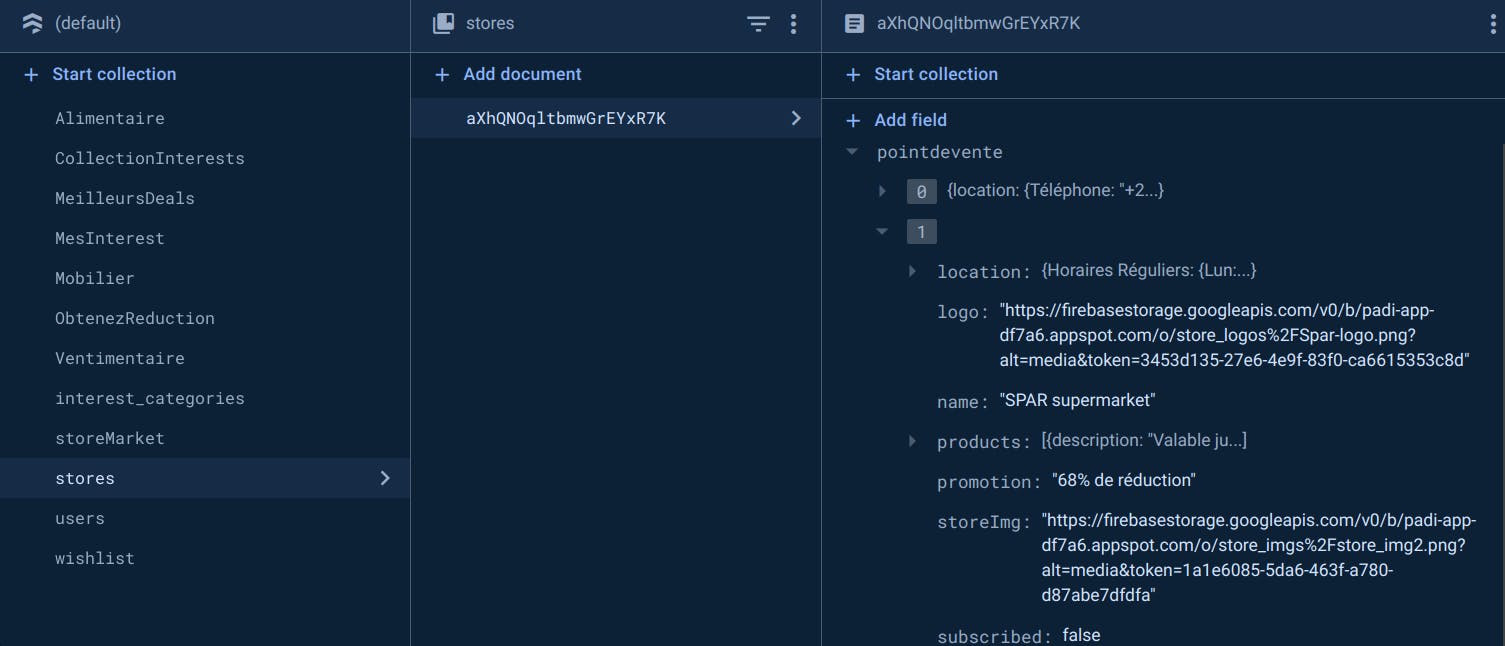Open the Alimentaire collection
The width and height of the screenshot is (1505, 646).
coord(110,118)
